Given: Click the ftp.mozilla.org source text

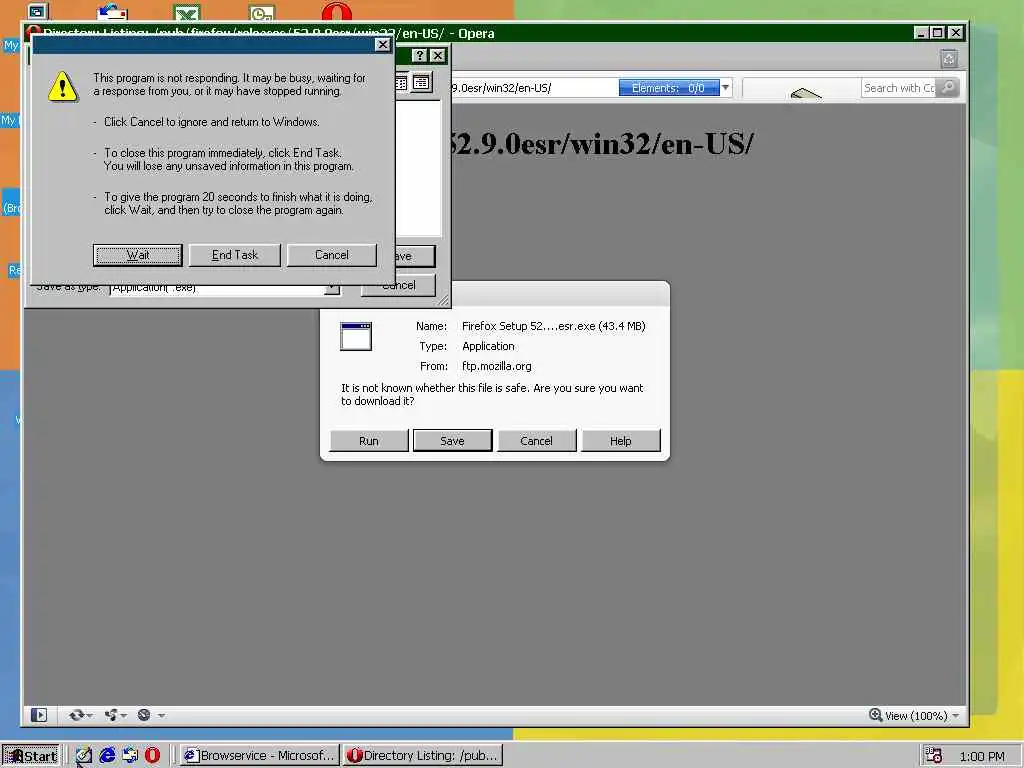Looking at the screenshot, I should pyautogui.click(x=497, y=366).
